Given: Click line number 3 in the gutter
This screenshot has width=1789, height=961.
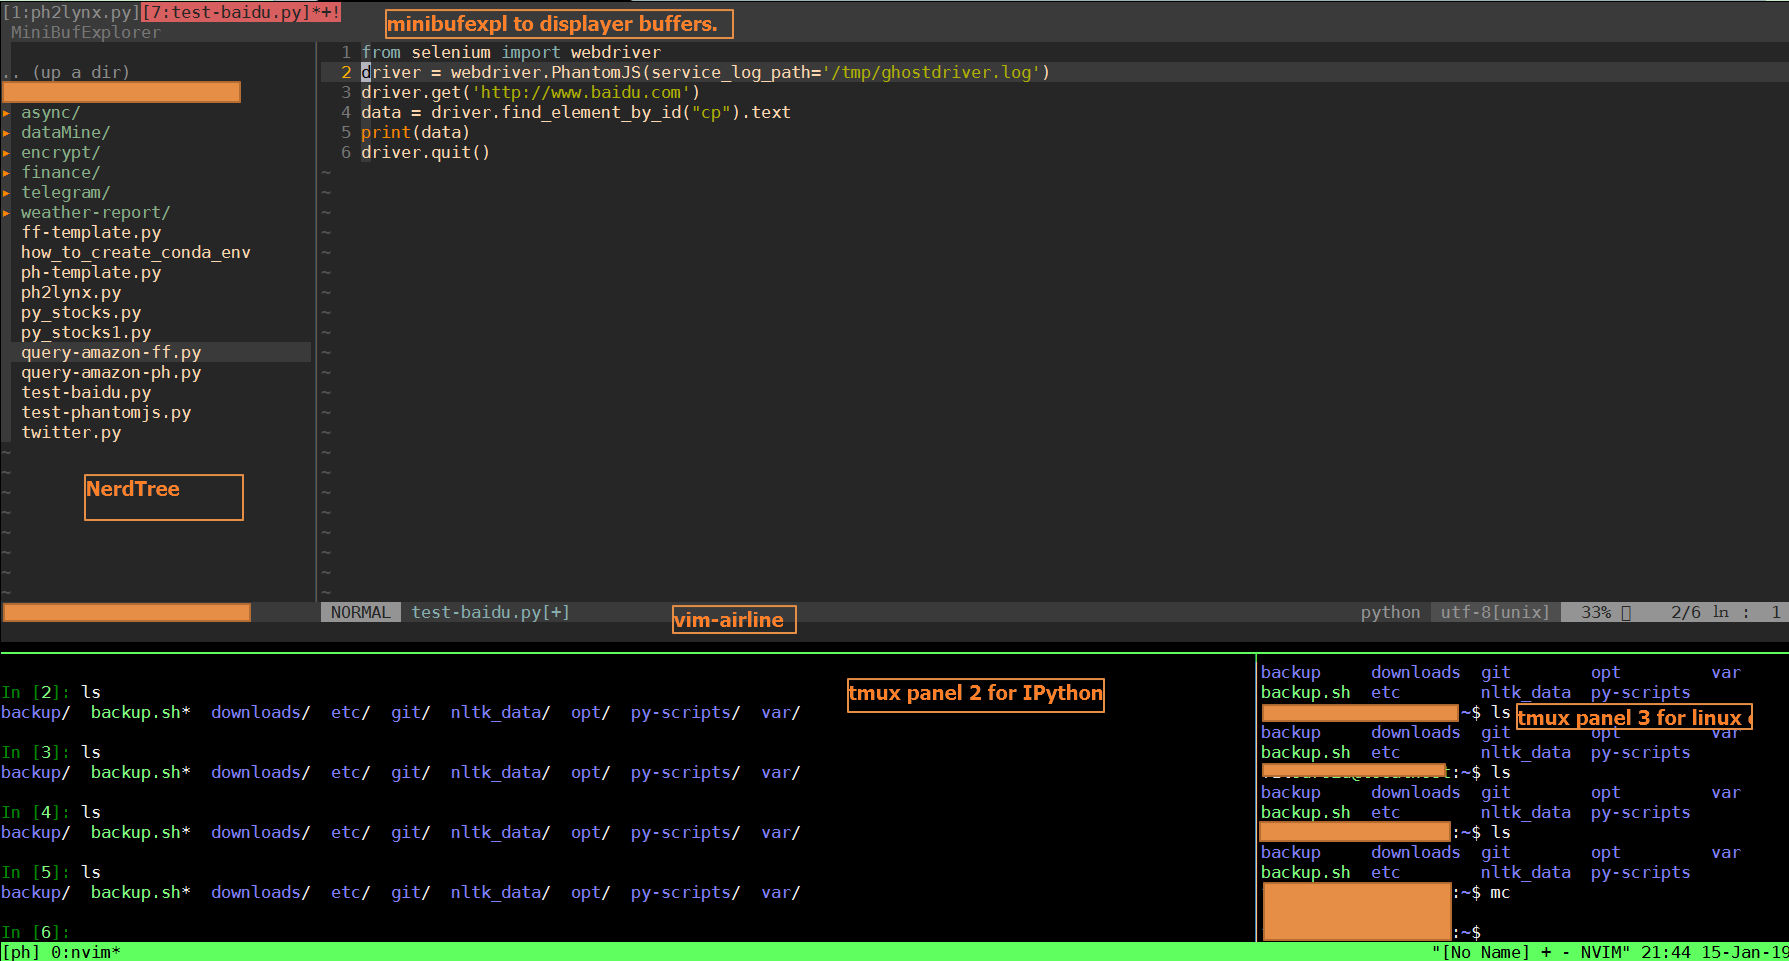Looking at the screenshot, I should pyautogui.click(x=346, y=93).
